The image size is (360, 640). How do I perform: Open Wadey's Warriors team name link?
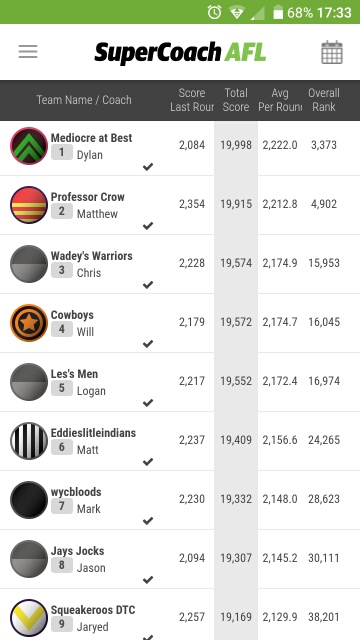pyautogui.click(x=91, y=256)
